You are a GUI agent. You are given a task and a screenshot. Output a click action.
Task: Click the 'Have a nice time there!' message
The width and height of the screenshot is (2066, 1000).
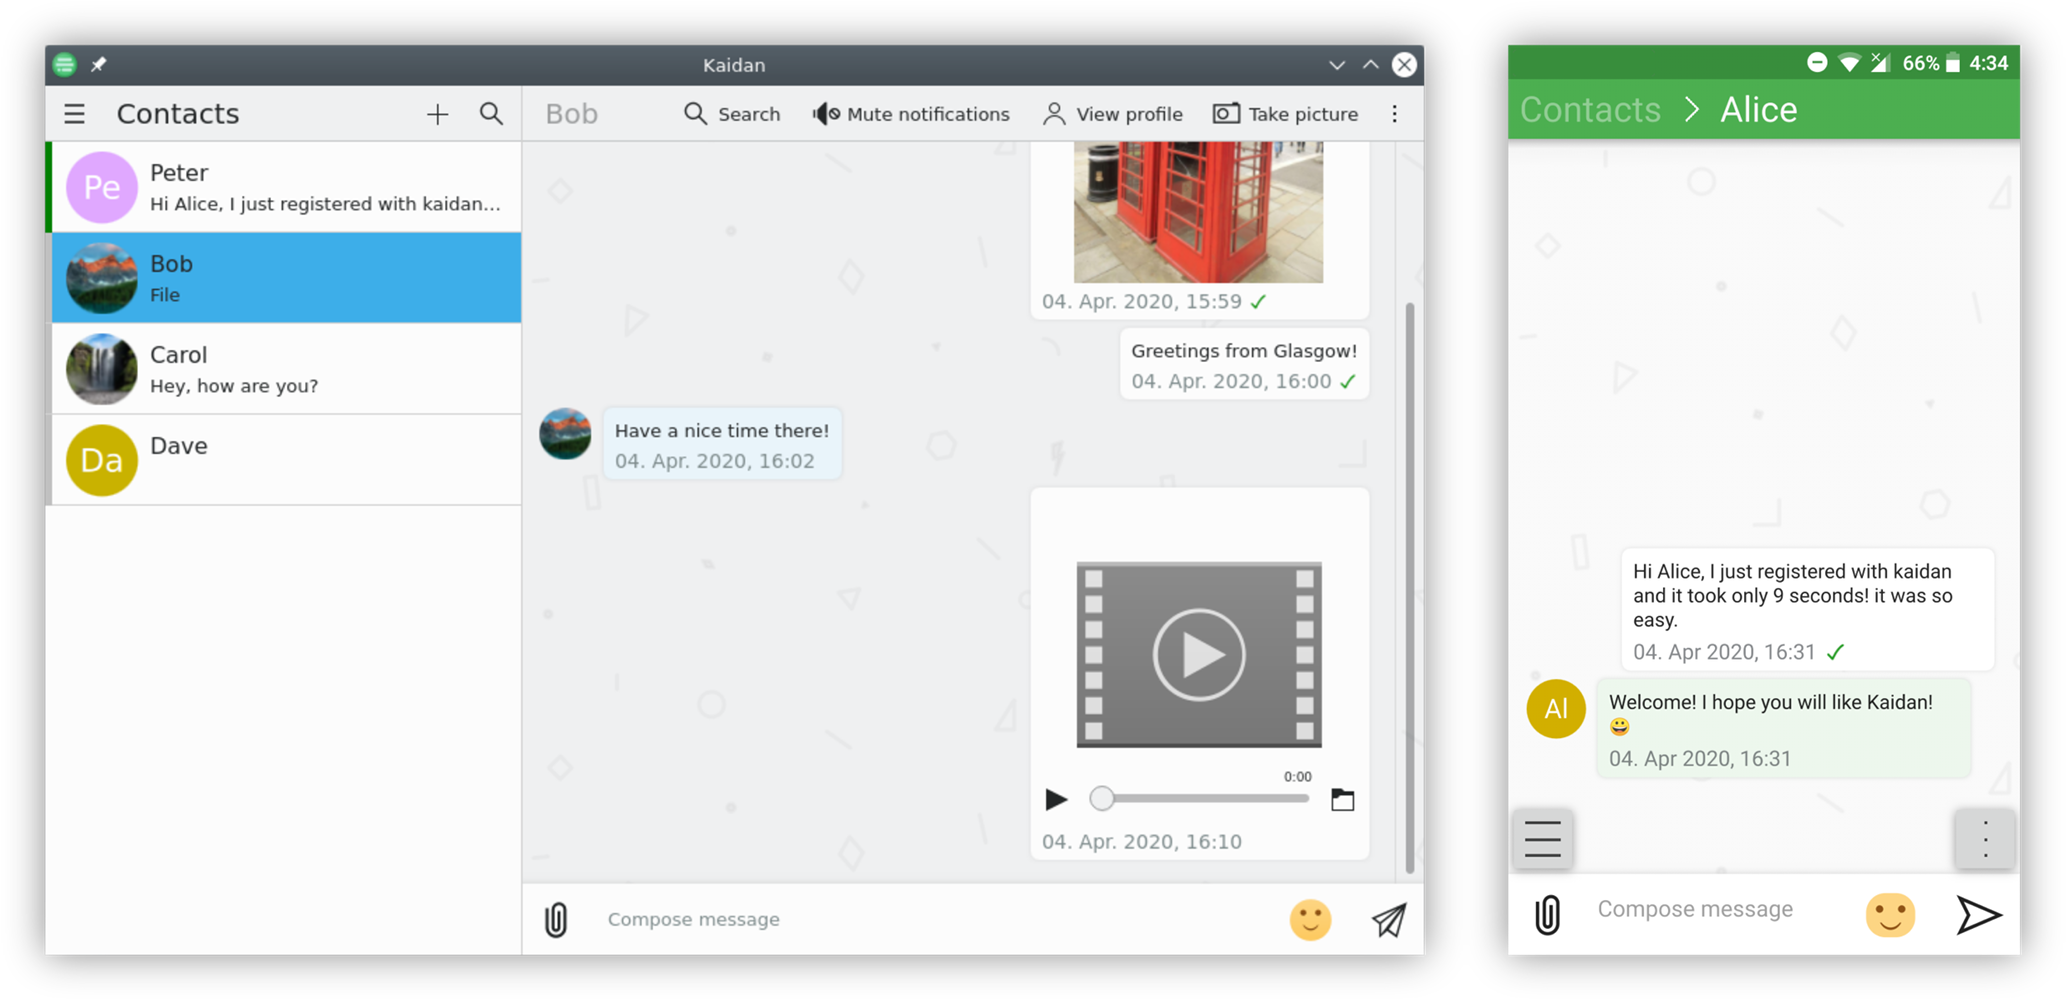click(x=722, y=444)
